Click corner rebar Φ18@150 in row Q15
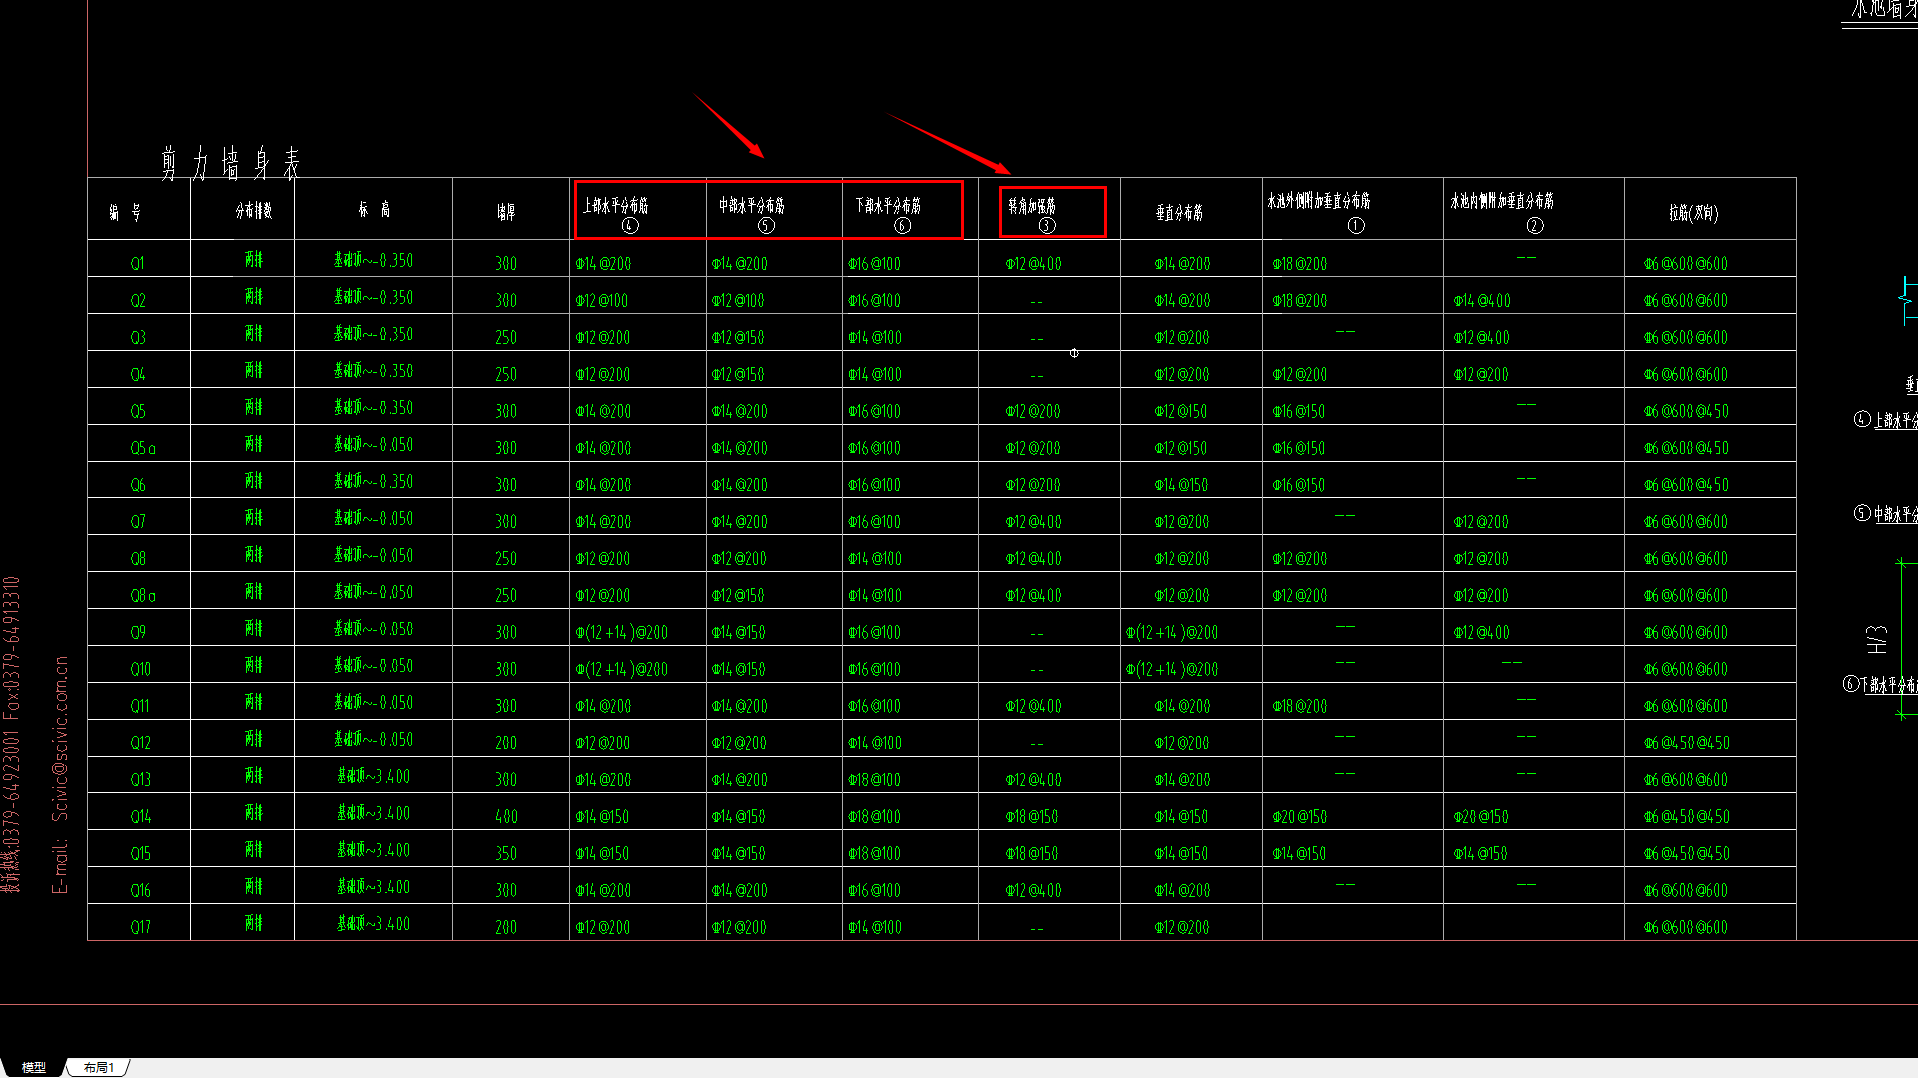Viewport: 1918px width, 1078px height. pyautogui.click(x=1032, y=854)
